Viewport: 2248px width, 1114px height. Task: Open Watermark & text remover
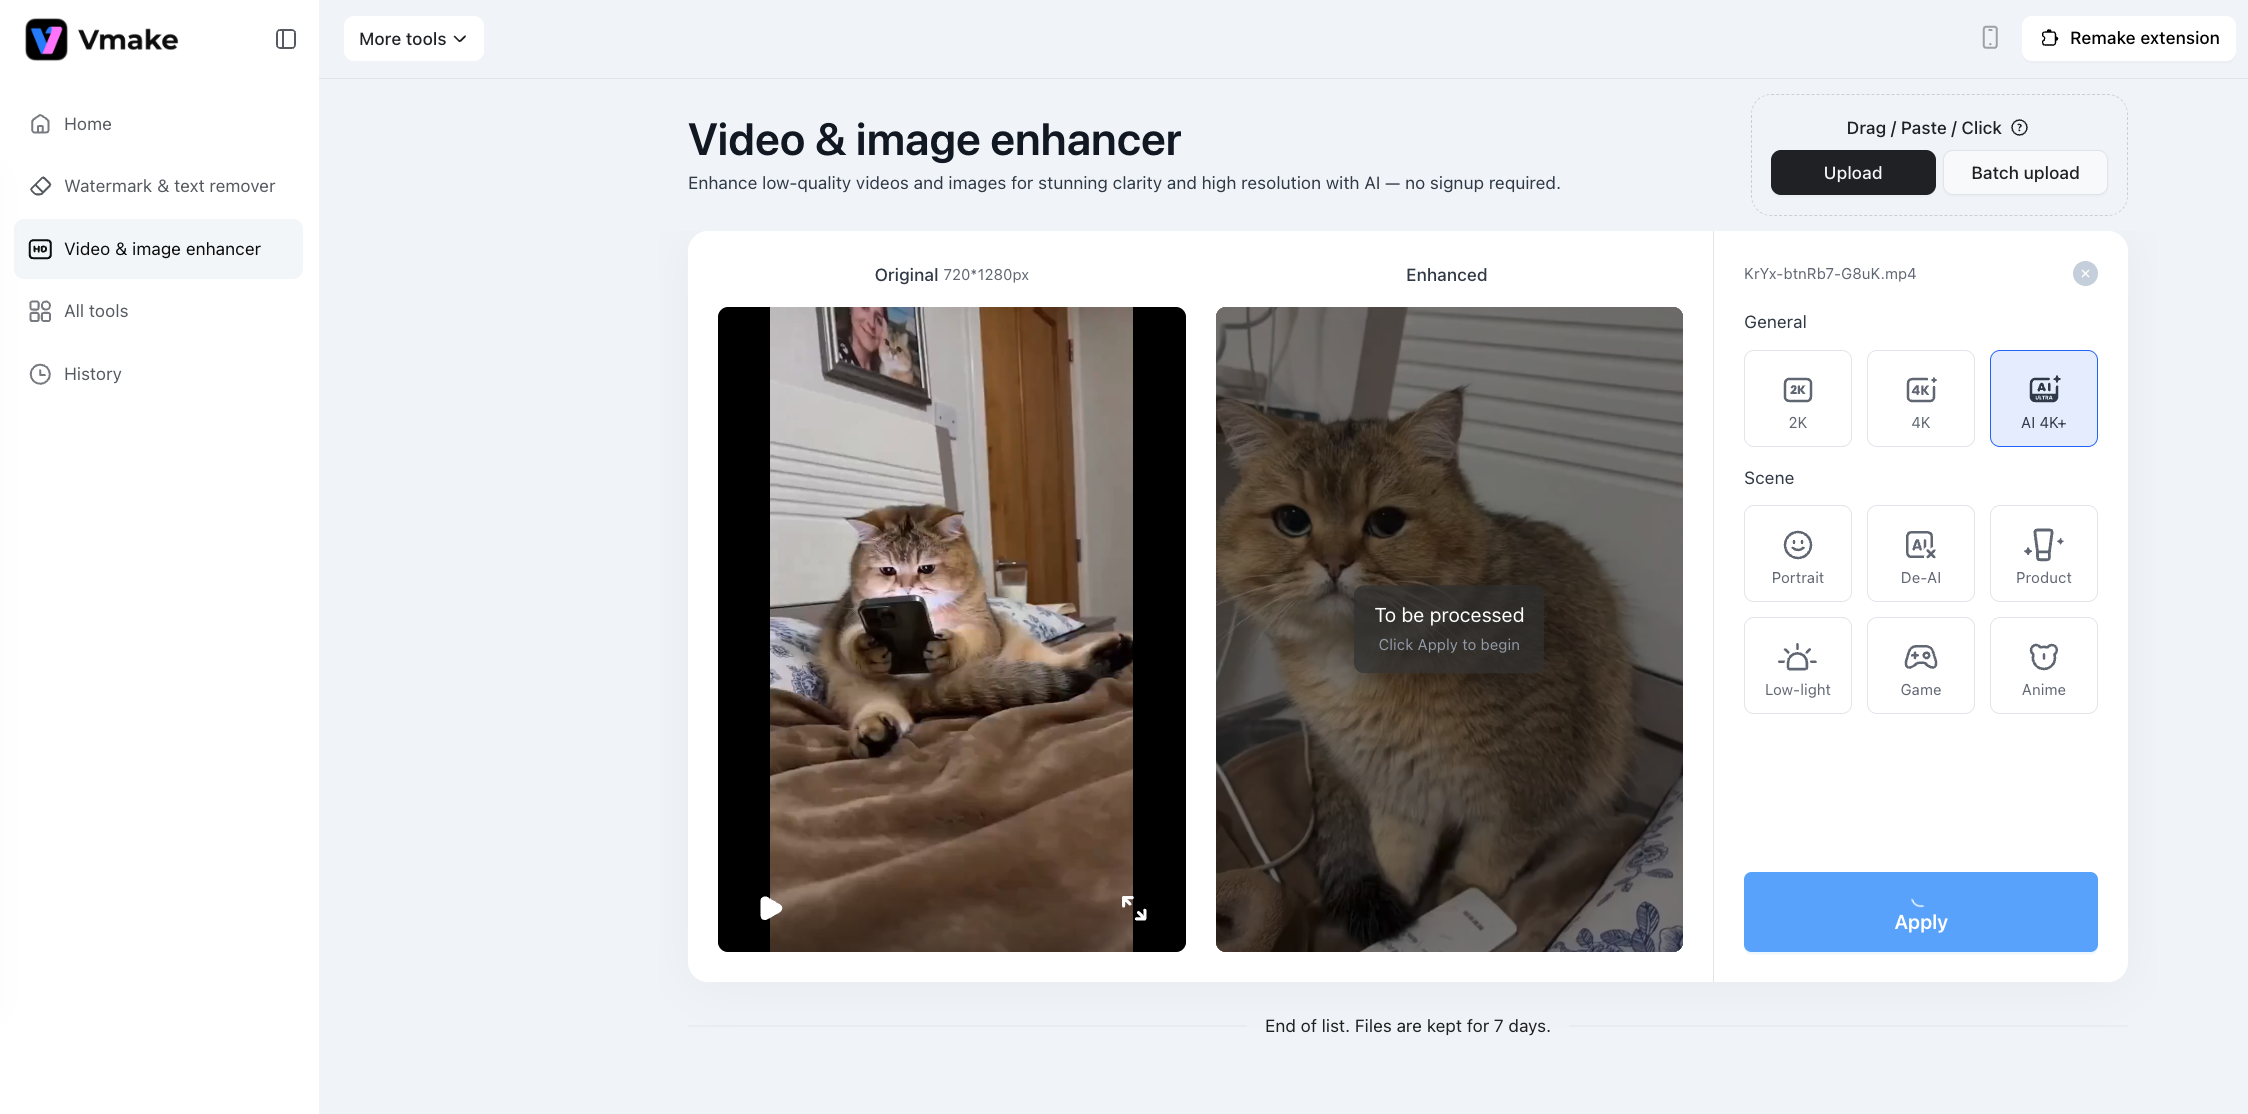(169, 186)
